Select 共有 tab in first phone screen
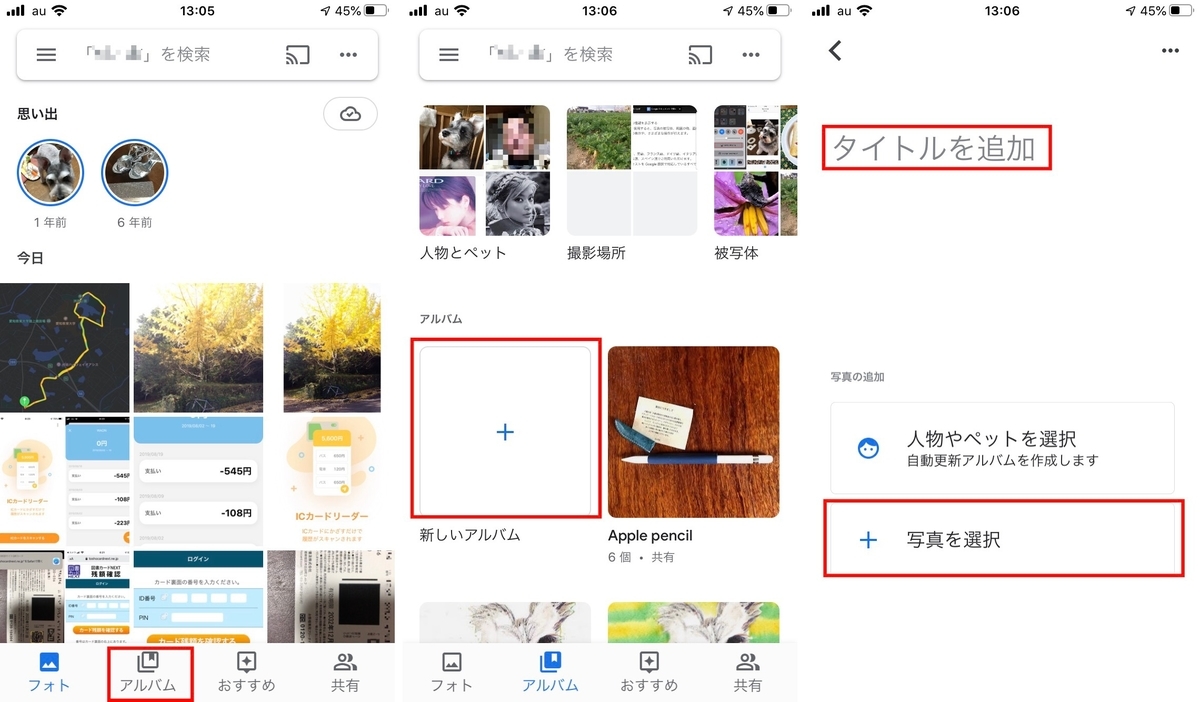Screen dimensions: 1200x702 346,672
